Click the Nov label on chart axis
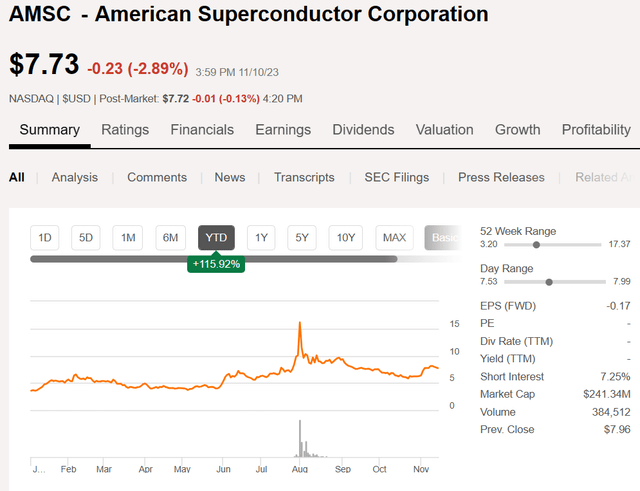640x491 pixels. click(421, 469)
